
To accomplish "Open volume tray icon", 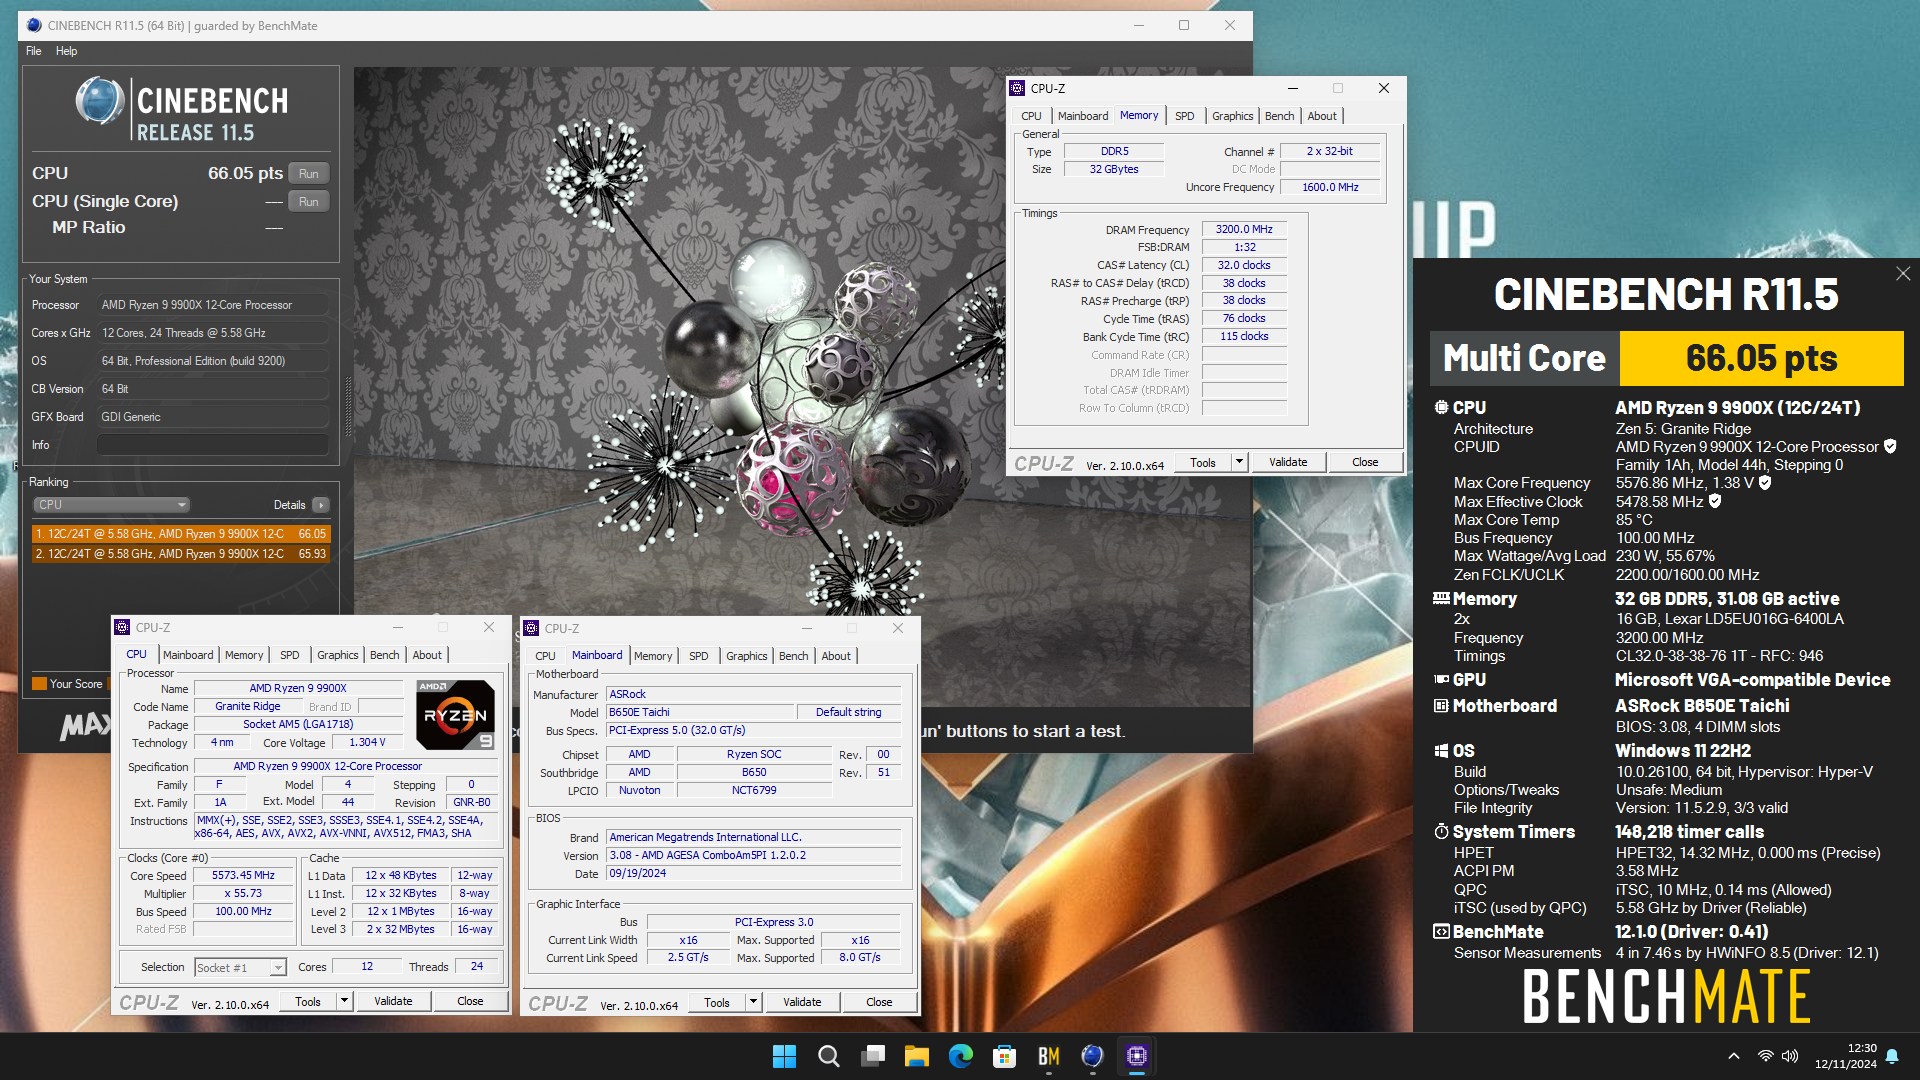I will [1790, 1056].
